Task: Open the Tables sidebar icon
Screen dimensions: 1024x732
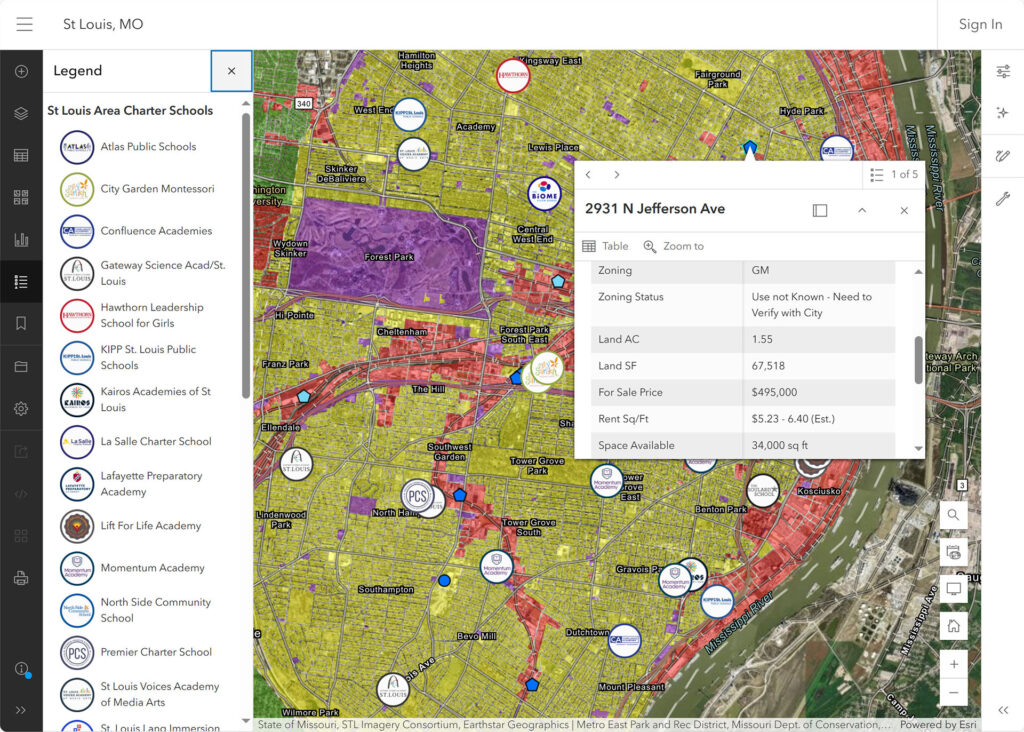Action: point(21,155)
